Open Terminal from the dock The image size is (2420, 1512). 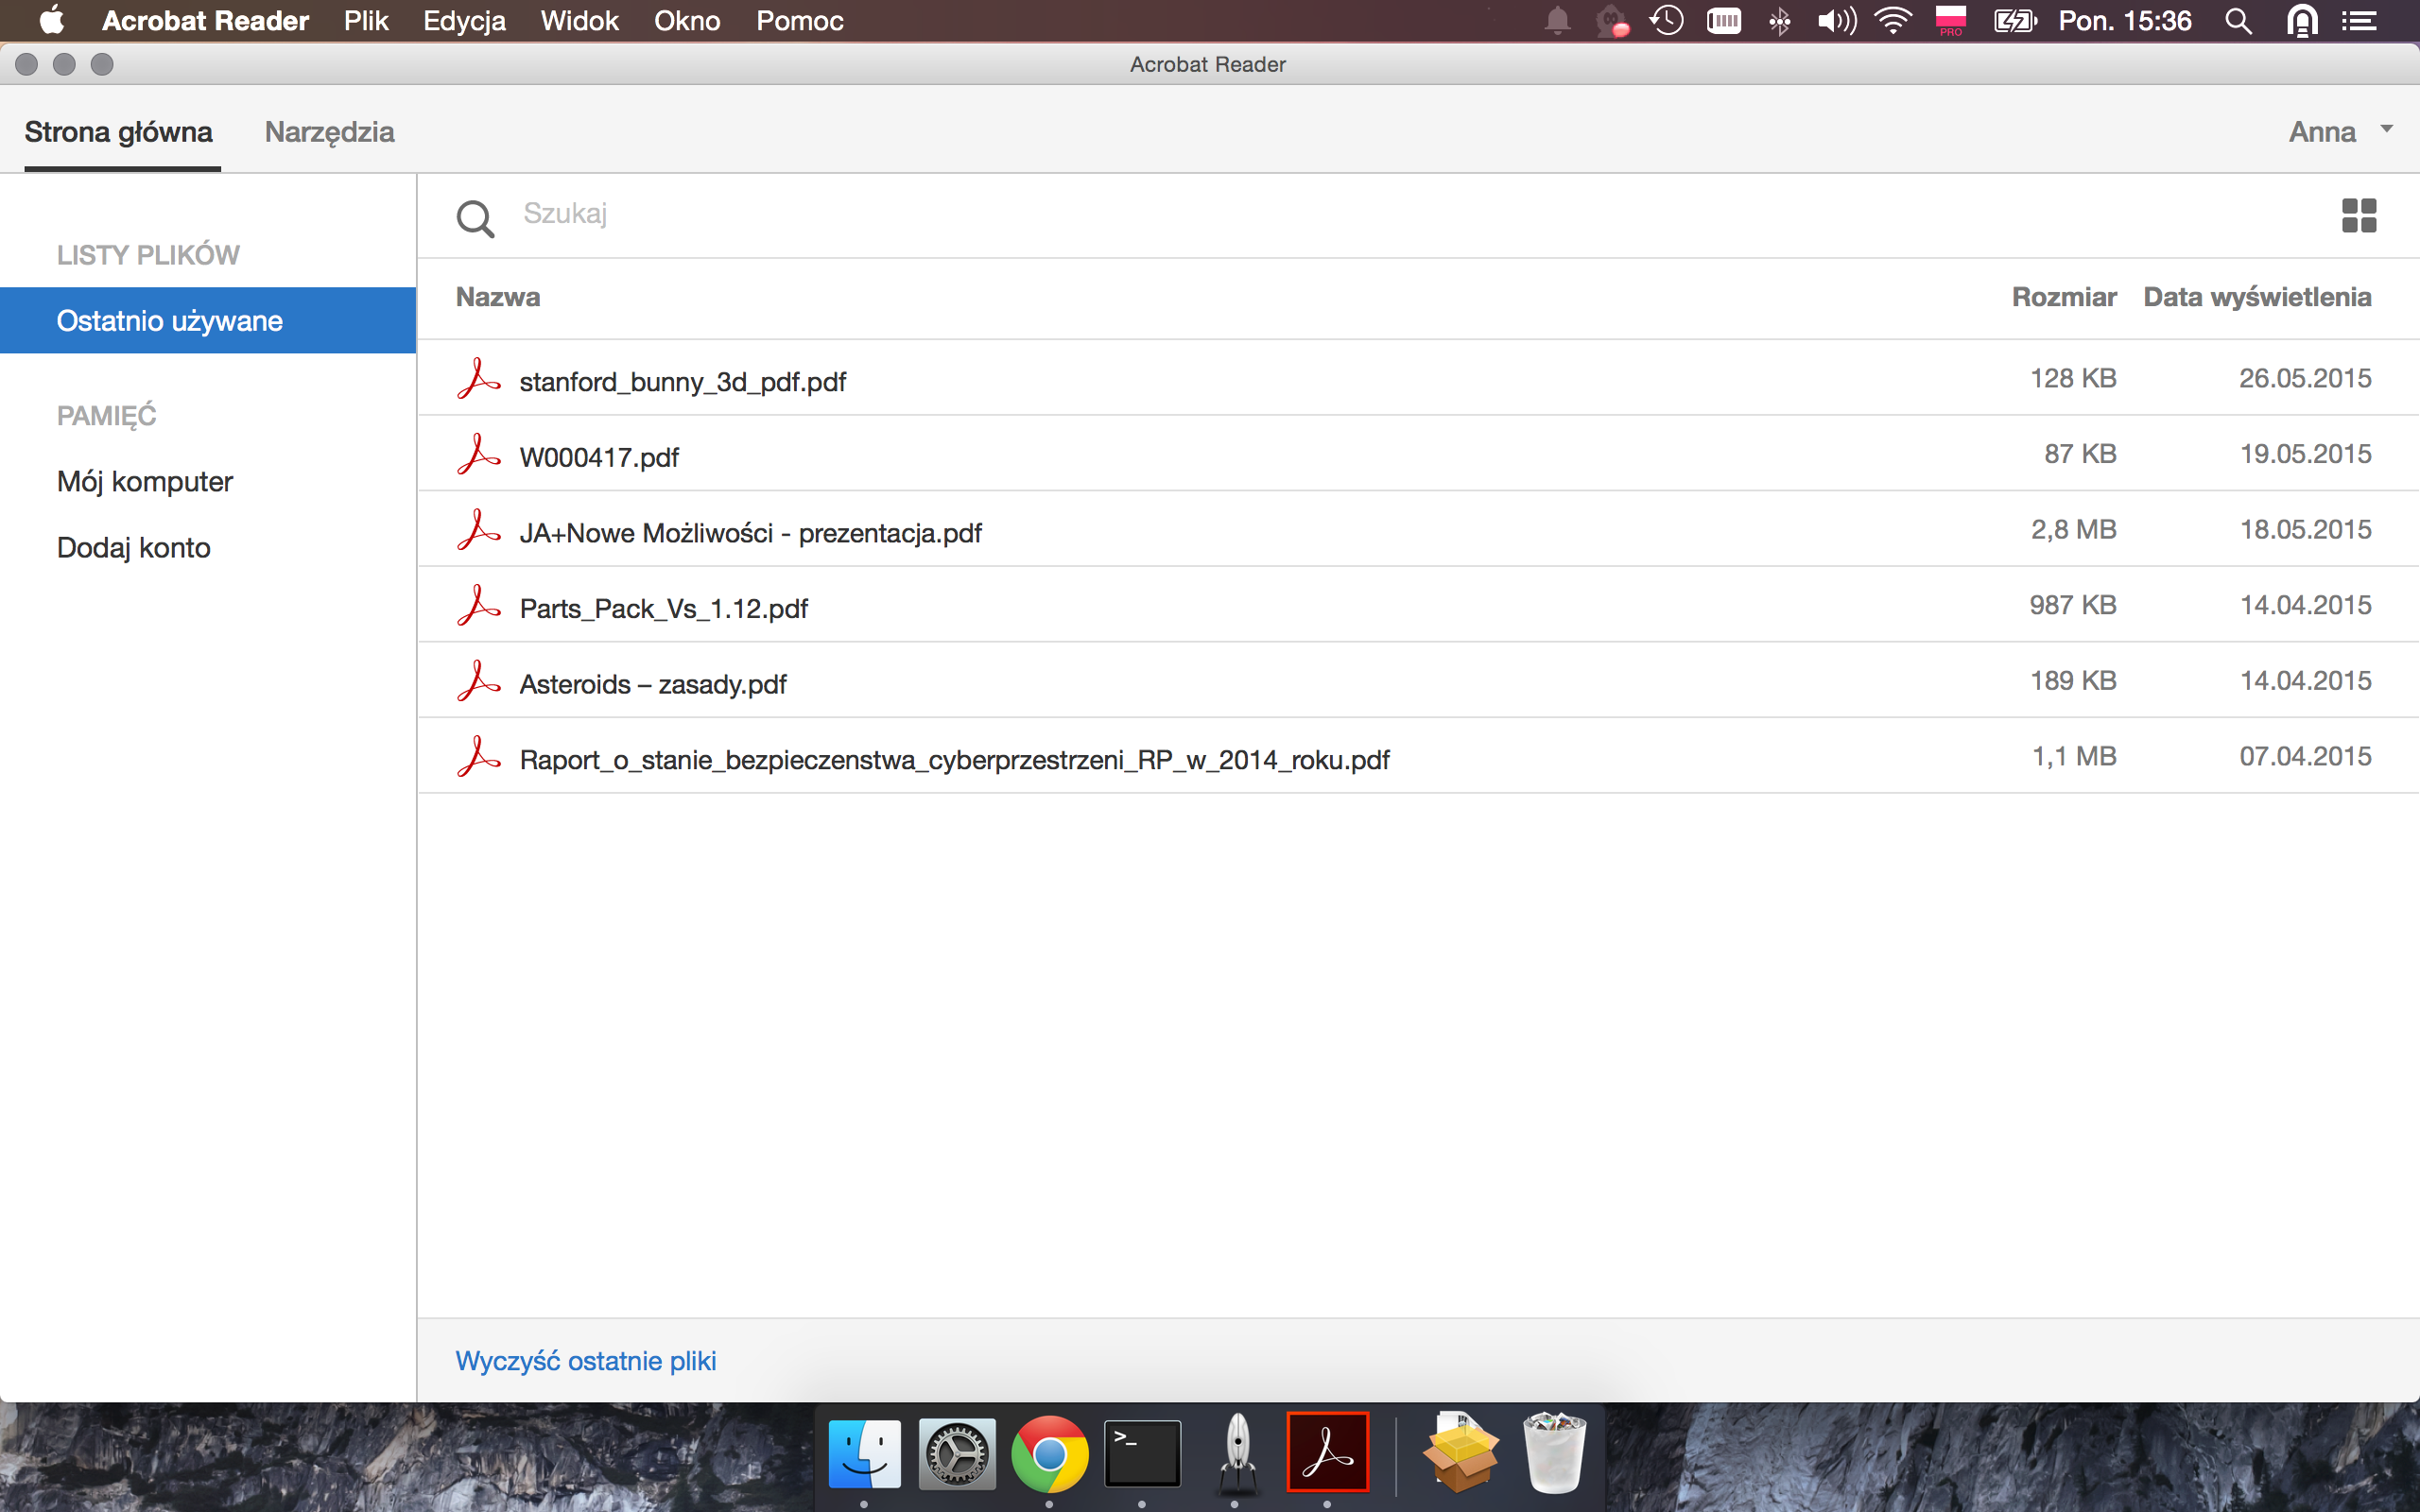(1141, 1452)
